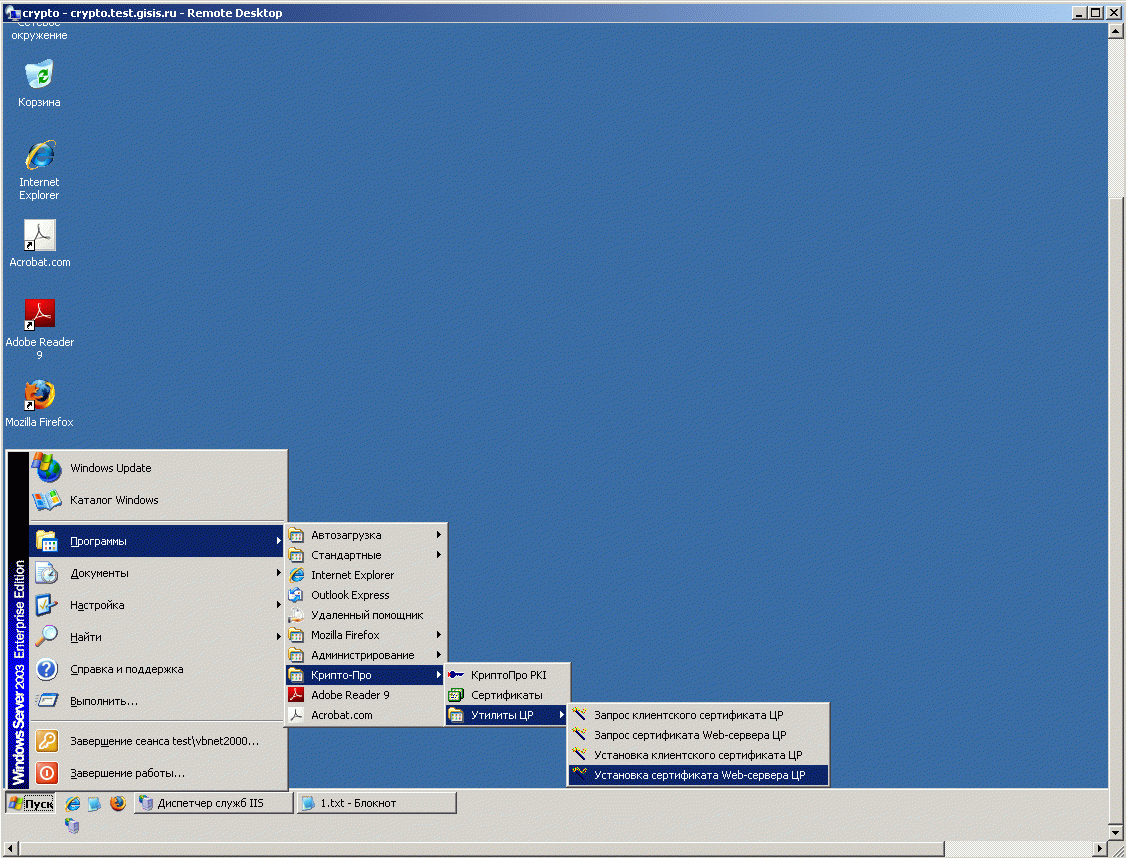Click the Remote Desktop title bar icon
The image size is (1126, 858).
pyautogui.click(x=12, y=13)
